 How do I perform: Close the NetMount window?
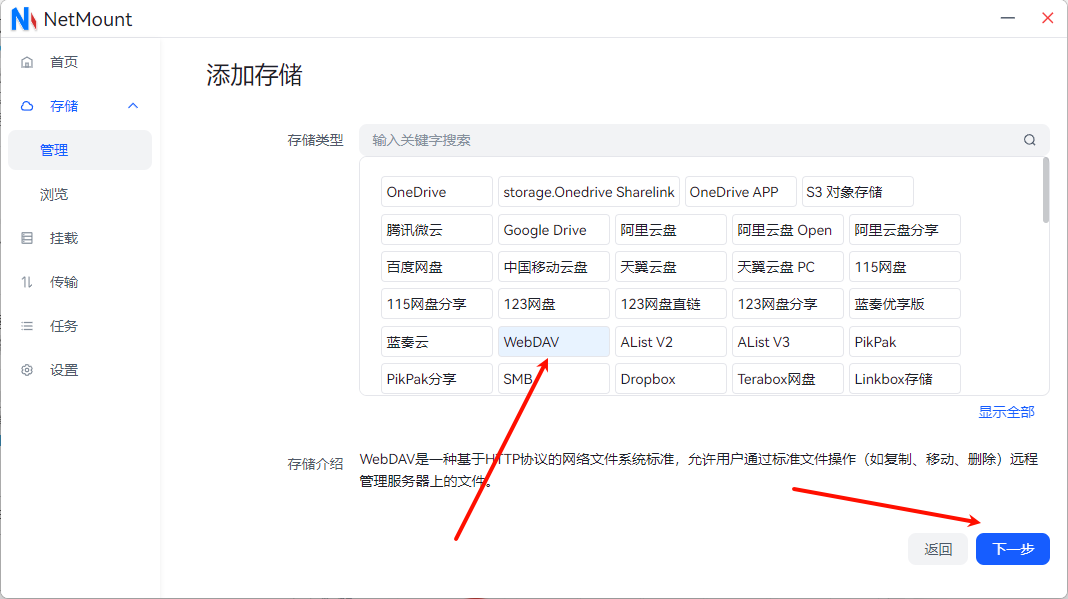click(1048, 18)
